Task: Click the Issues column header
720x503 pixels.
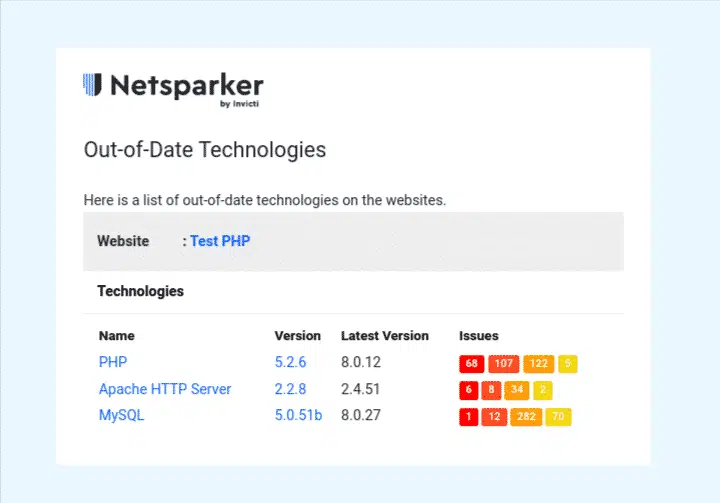Action: [x=478, y=336]
